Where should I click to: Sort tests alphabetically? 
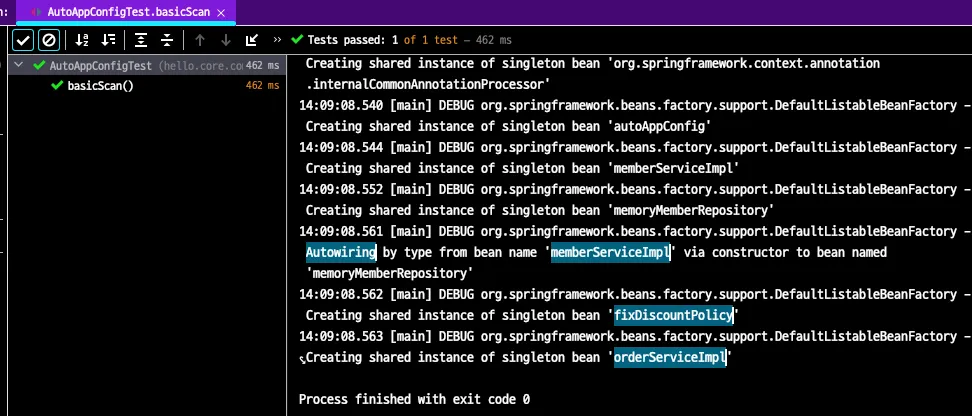click(82, 40)
